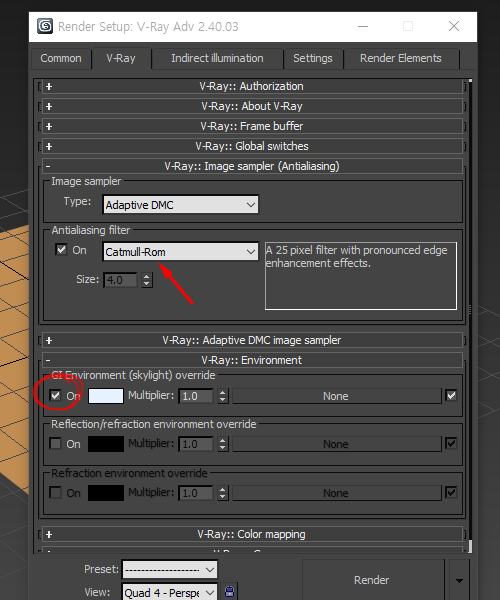500x600 pixels.
Task: Collapse the Image sampler (Antialiasing) rollout
Action: [252, 166]
